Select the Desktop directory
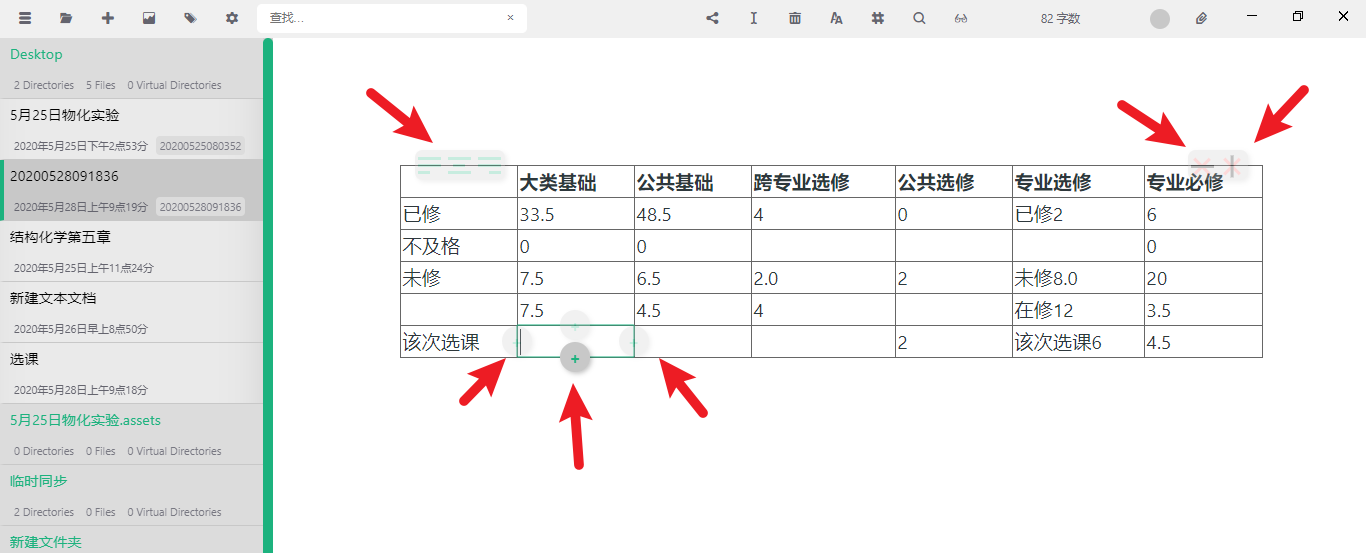1366x553 pixels. click(x=131, y=68)
